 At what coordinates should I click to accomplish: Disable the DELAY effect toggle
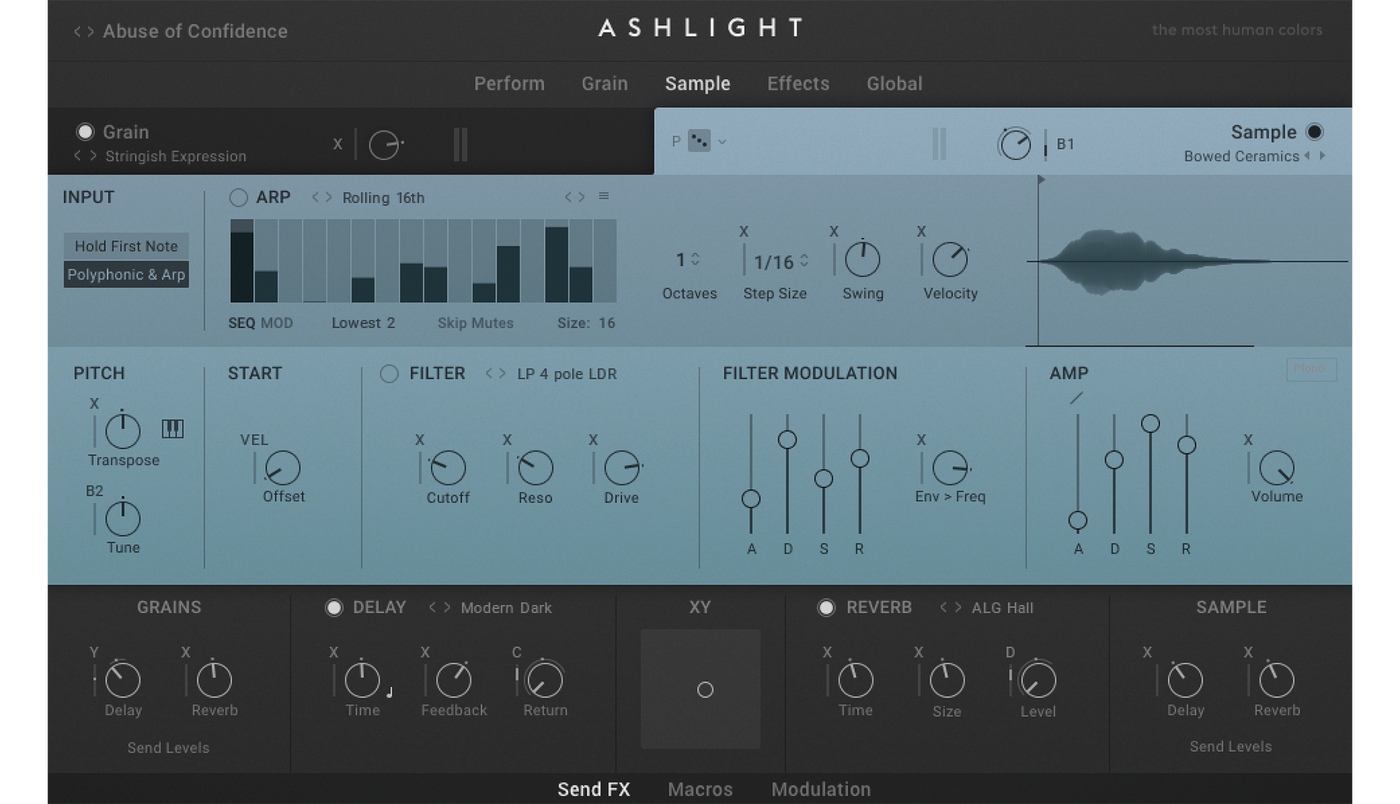click(x=334, y=608)
